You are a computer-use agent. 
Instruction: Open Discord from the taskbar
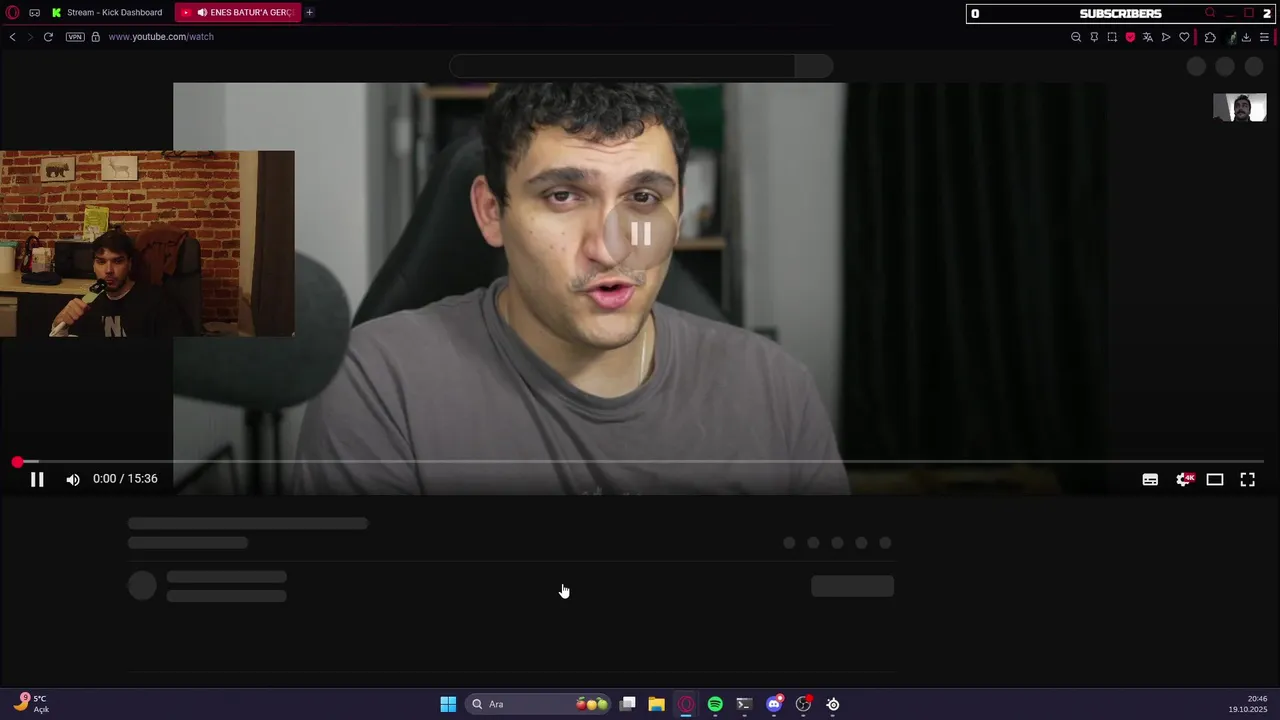pos(774,704)
